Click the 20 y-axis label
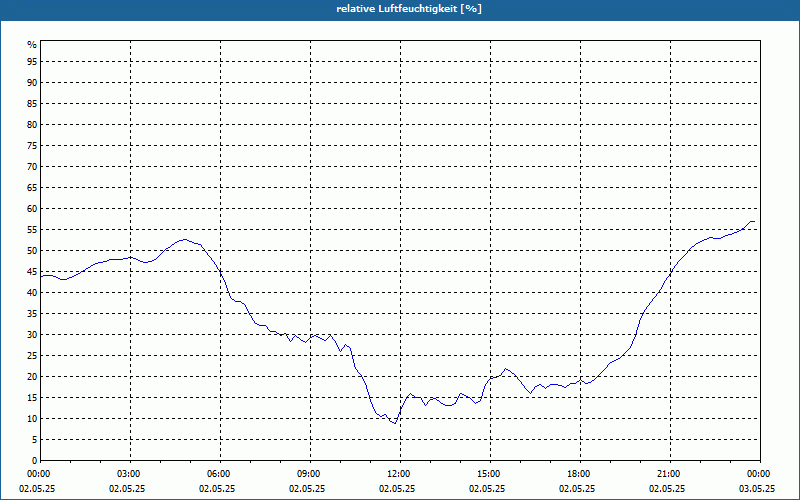Viewport: 800px width, 500px height. [x=32, y=376]
